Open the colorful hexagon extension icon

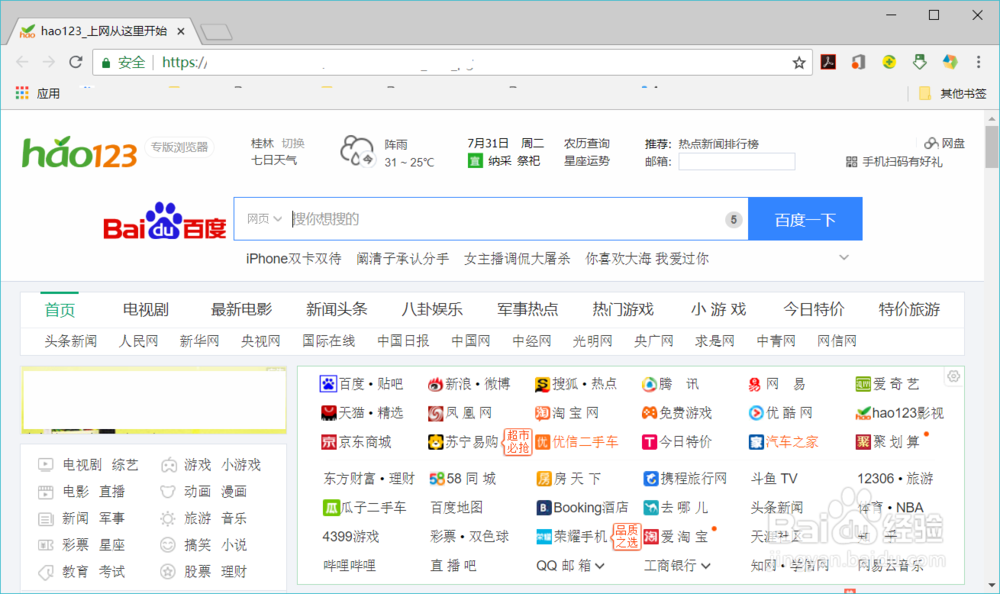click(950, 62)
